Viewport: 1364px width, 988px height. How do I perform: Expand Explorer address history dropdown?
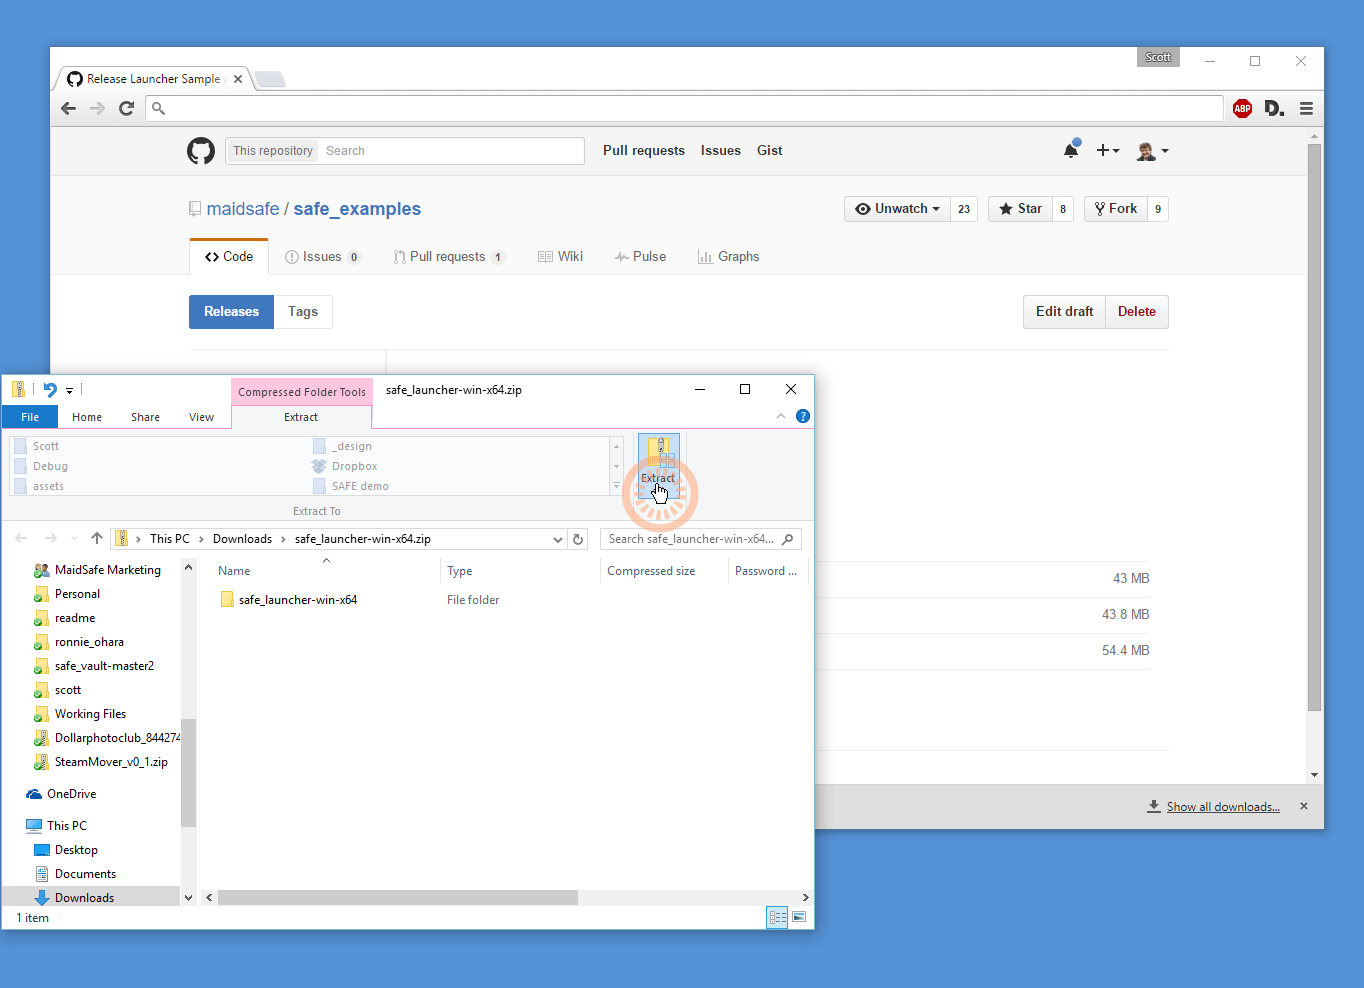[x=558, y=539]
